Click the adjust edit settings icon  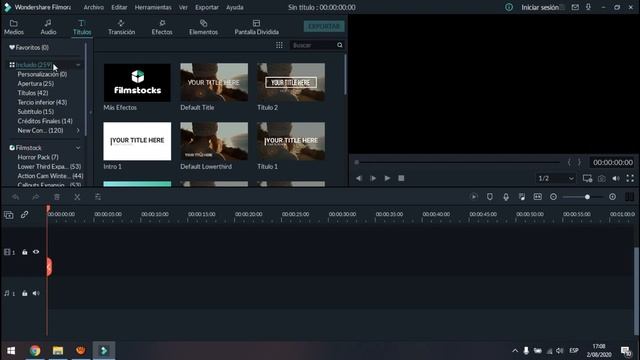point(98,197)
